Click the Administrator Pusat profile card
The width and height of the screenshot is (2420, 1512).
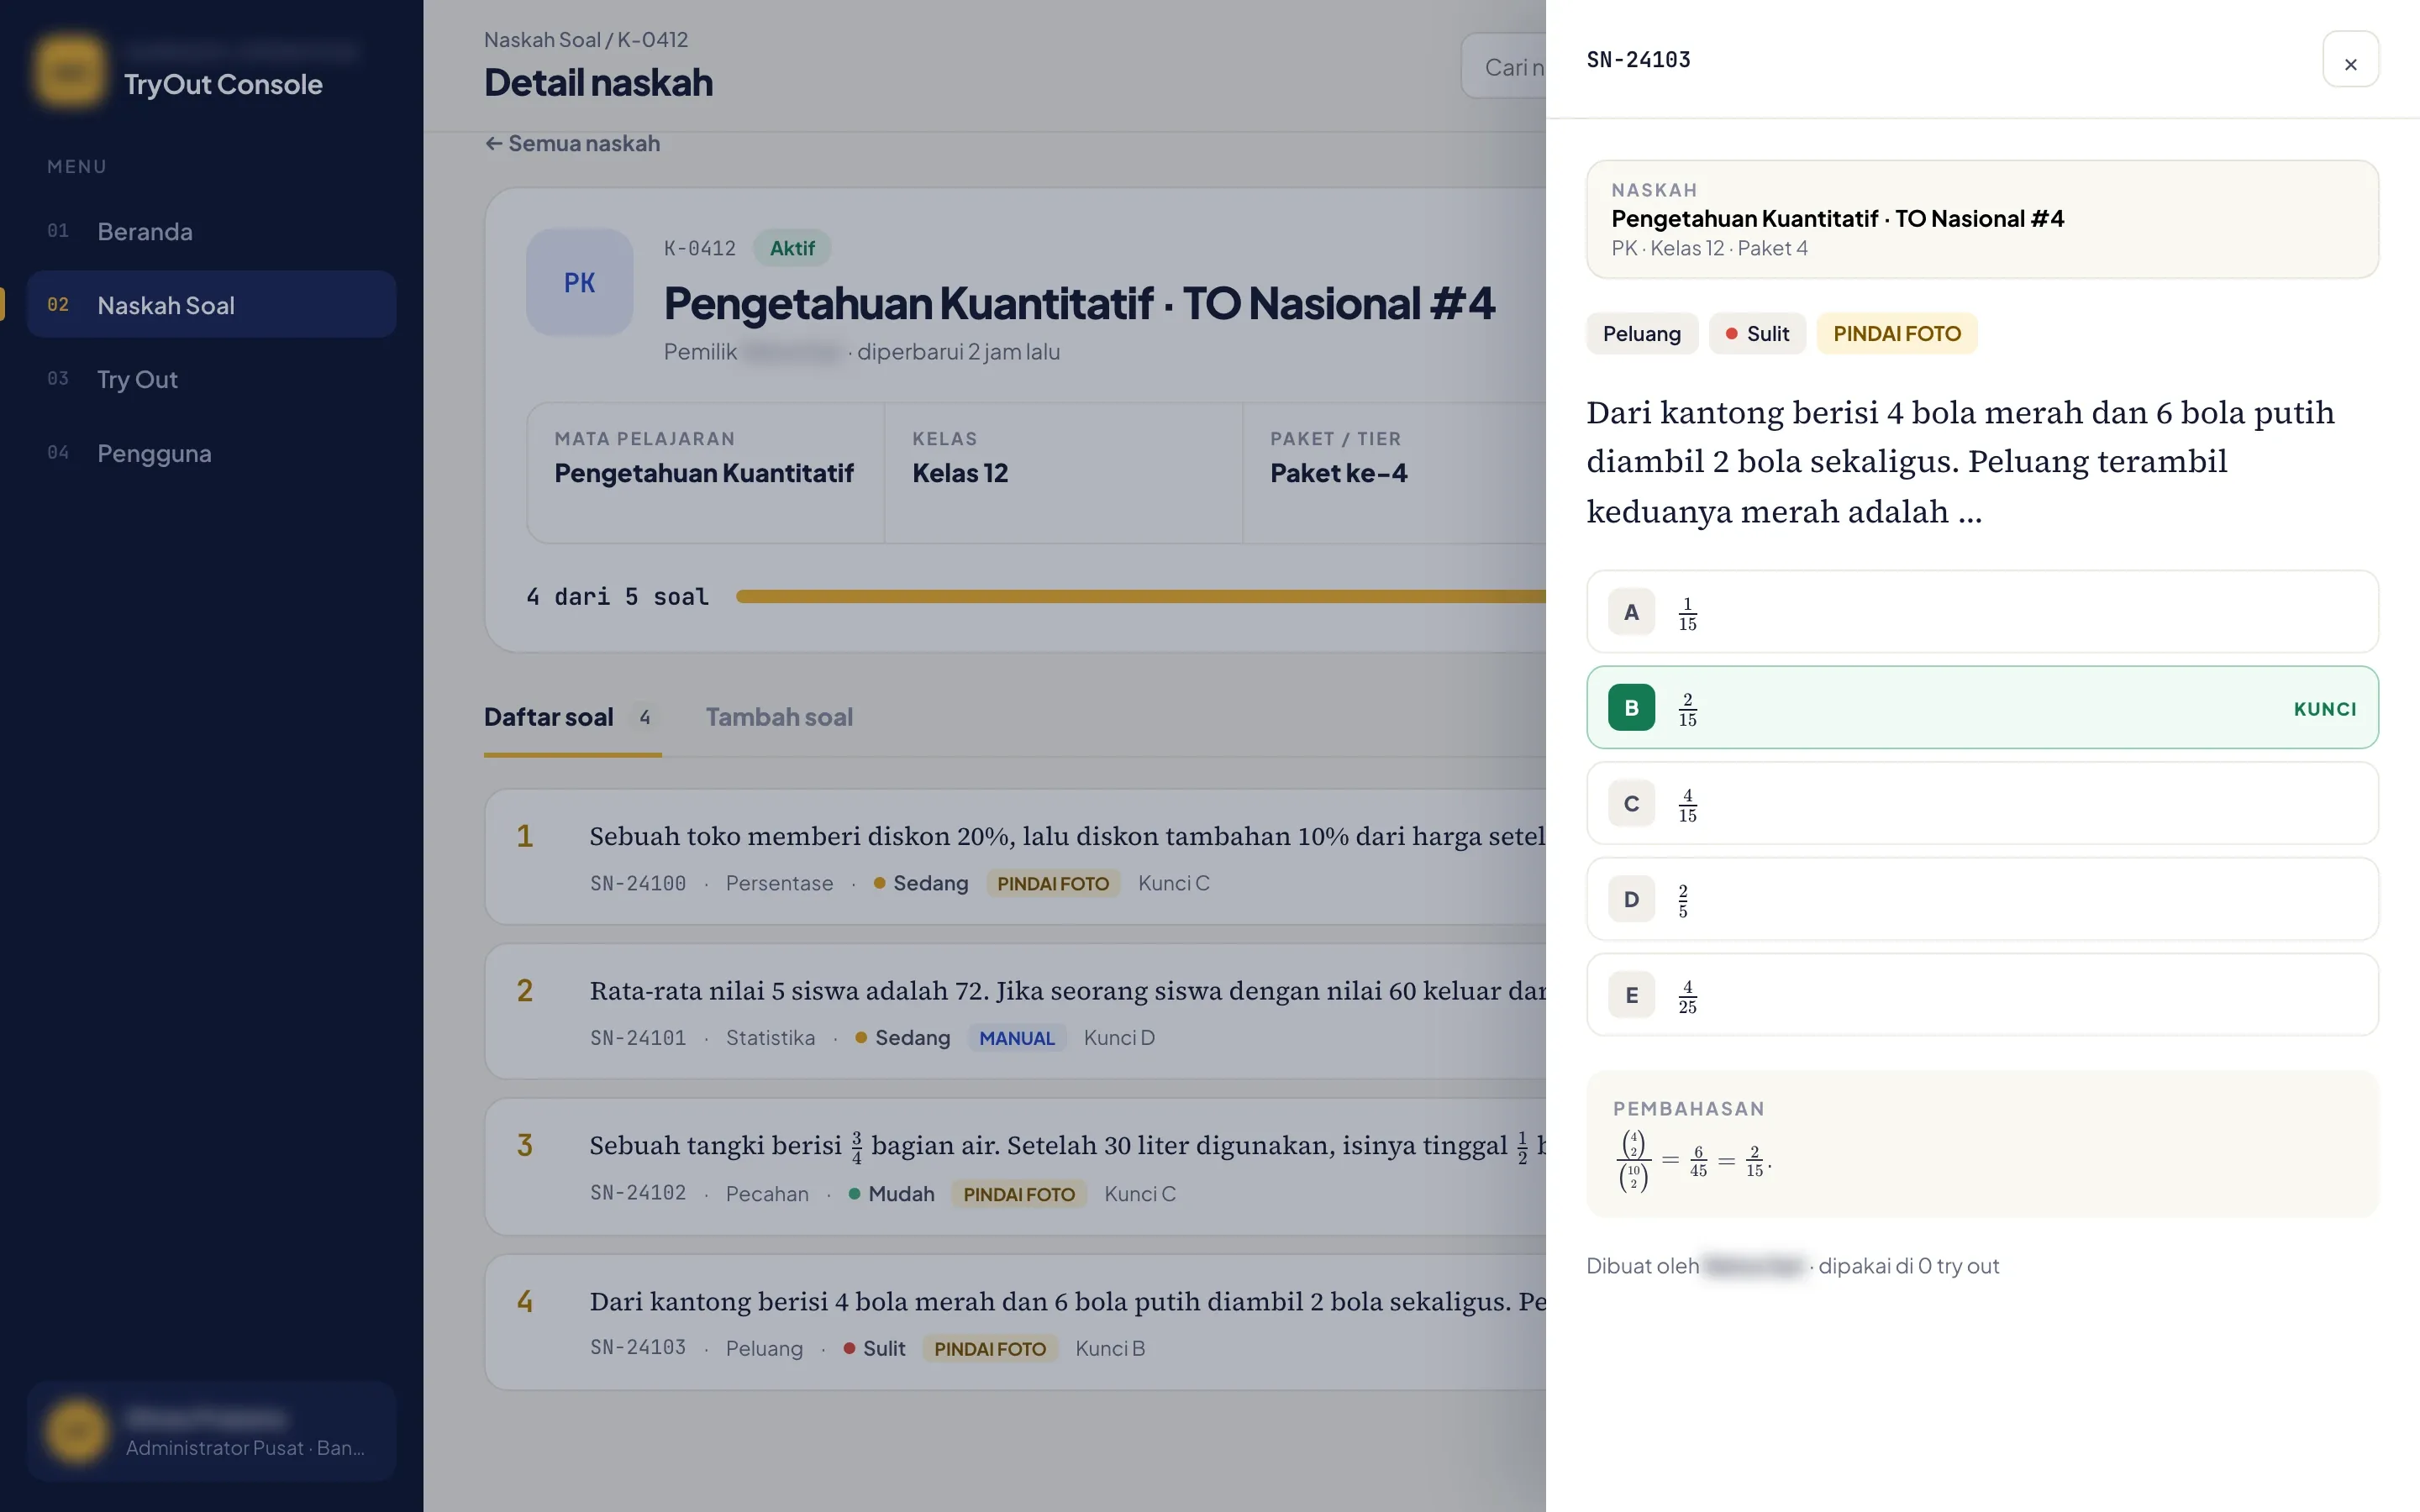tap(212, 1432)
